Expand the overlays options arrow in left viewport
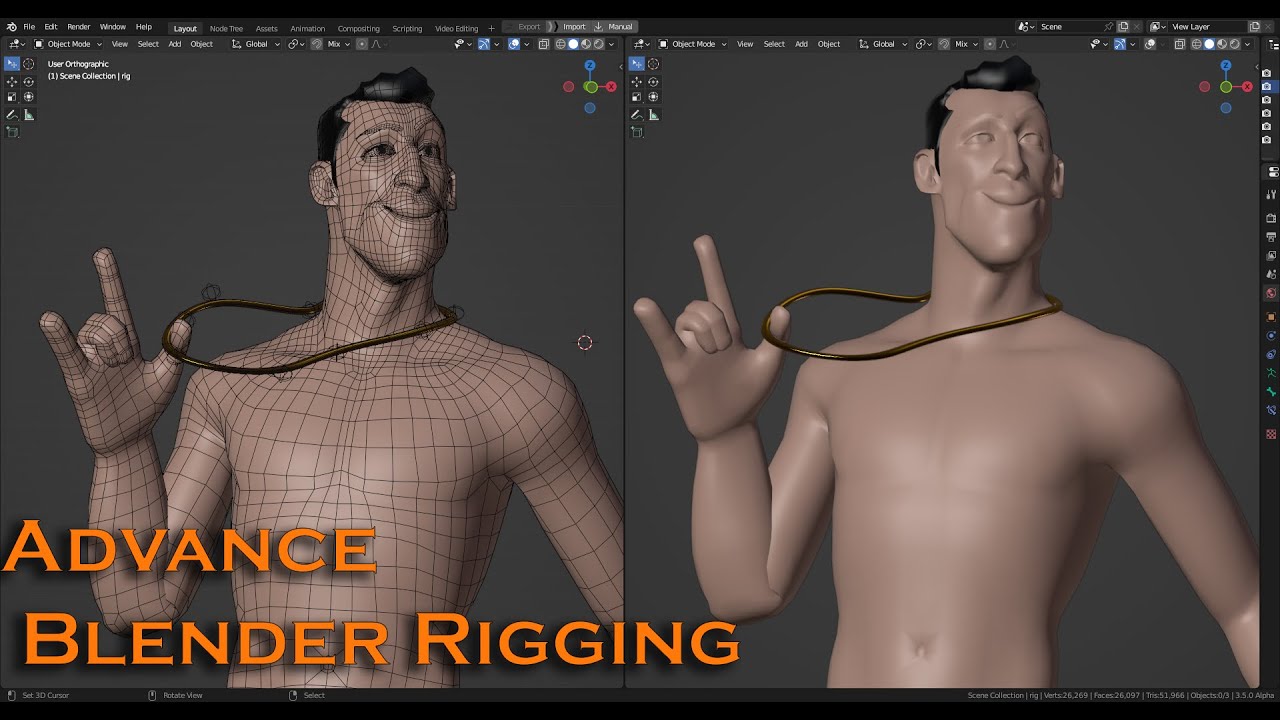Screen dimensions: 1280x720 coord(527,44)
